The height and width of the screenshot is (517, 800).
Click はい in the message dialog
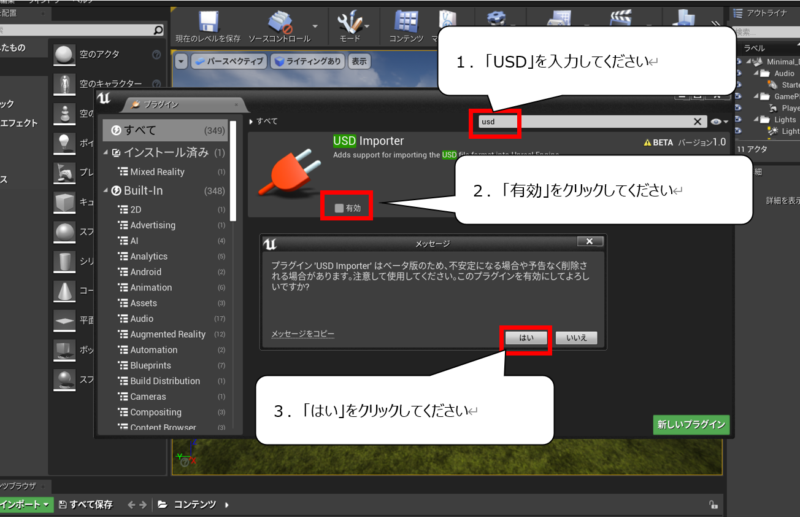526,338
